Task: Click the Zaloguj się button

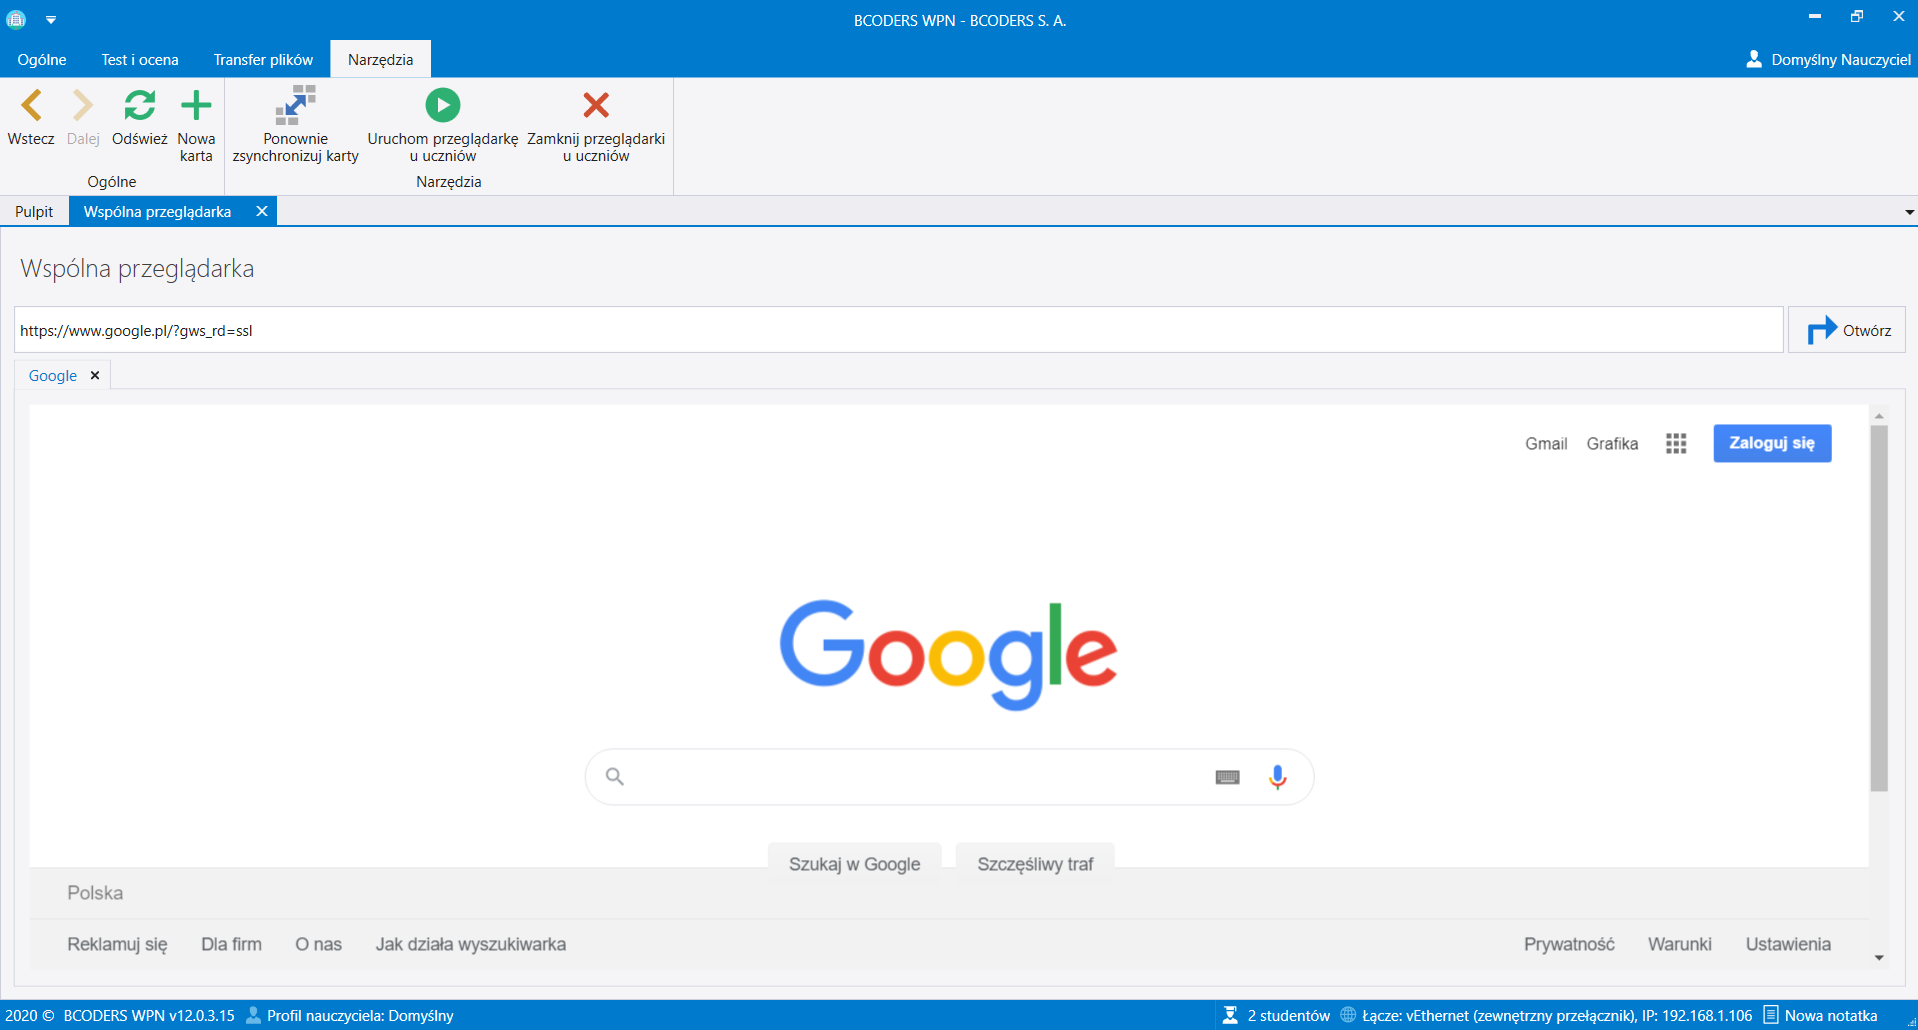Action: point(1772,443)
